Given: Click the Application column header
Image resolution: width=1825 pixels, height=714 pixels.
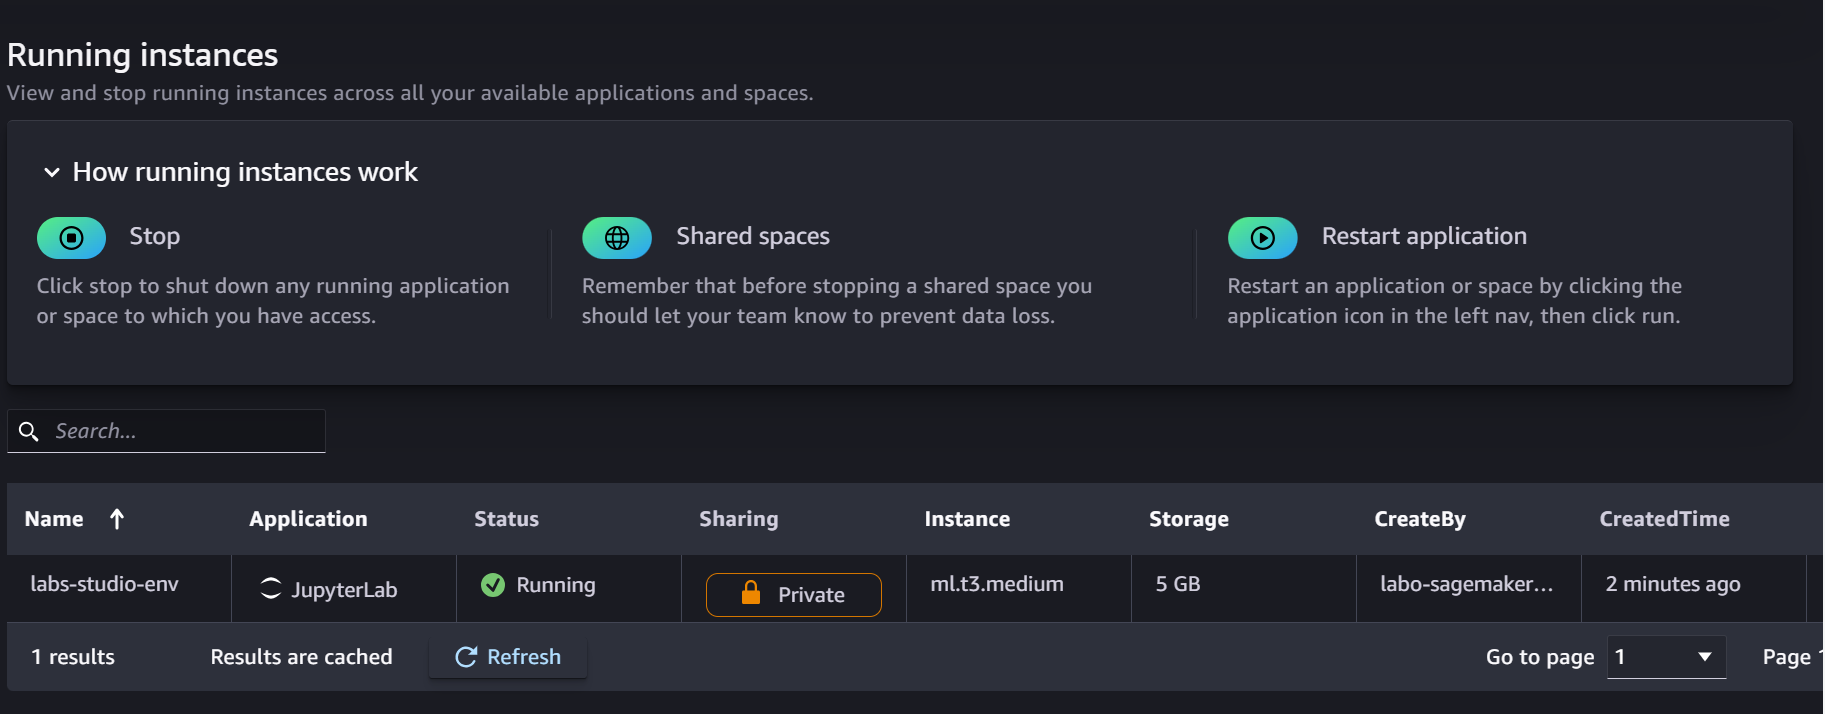Looking at the screenshot, I should [308, 519].
